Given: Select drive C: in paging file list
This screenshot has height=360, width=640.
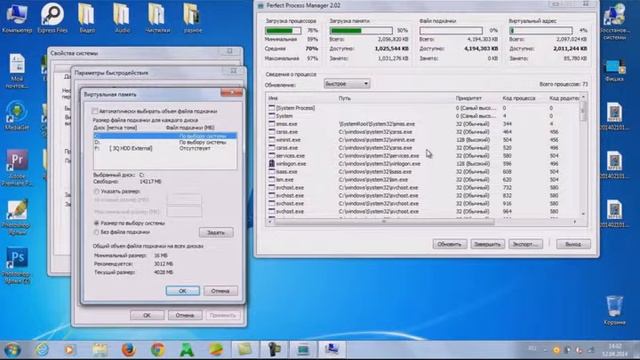Looking at the screenshot, I should (165, 136).
